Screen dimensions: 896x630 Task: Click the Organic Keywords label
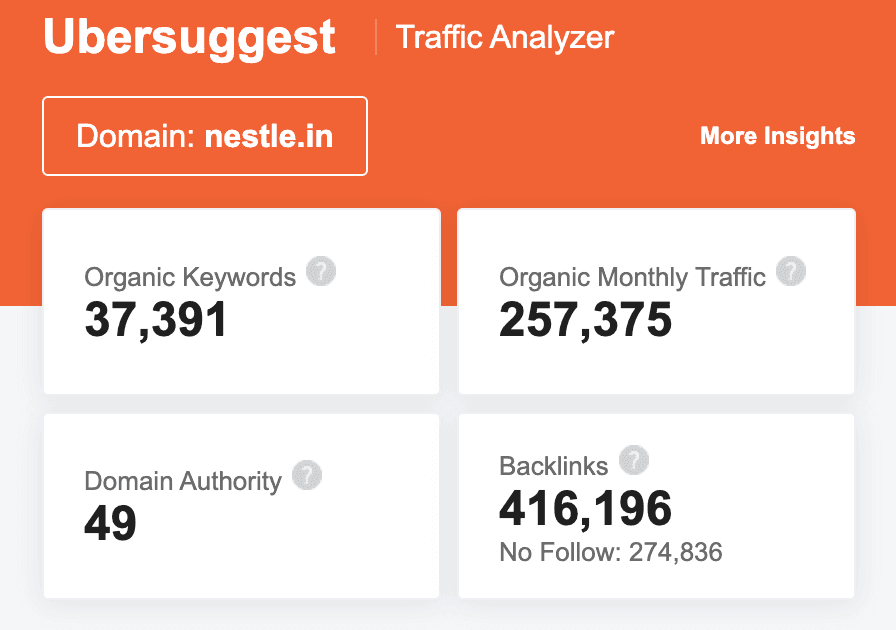(x=190, y=277)
